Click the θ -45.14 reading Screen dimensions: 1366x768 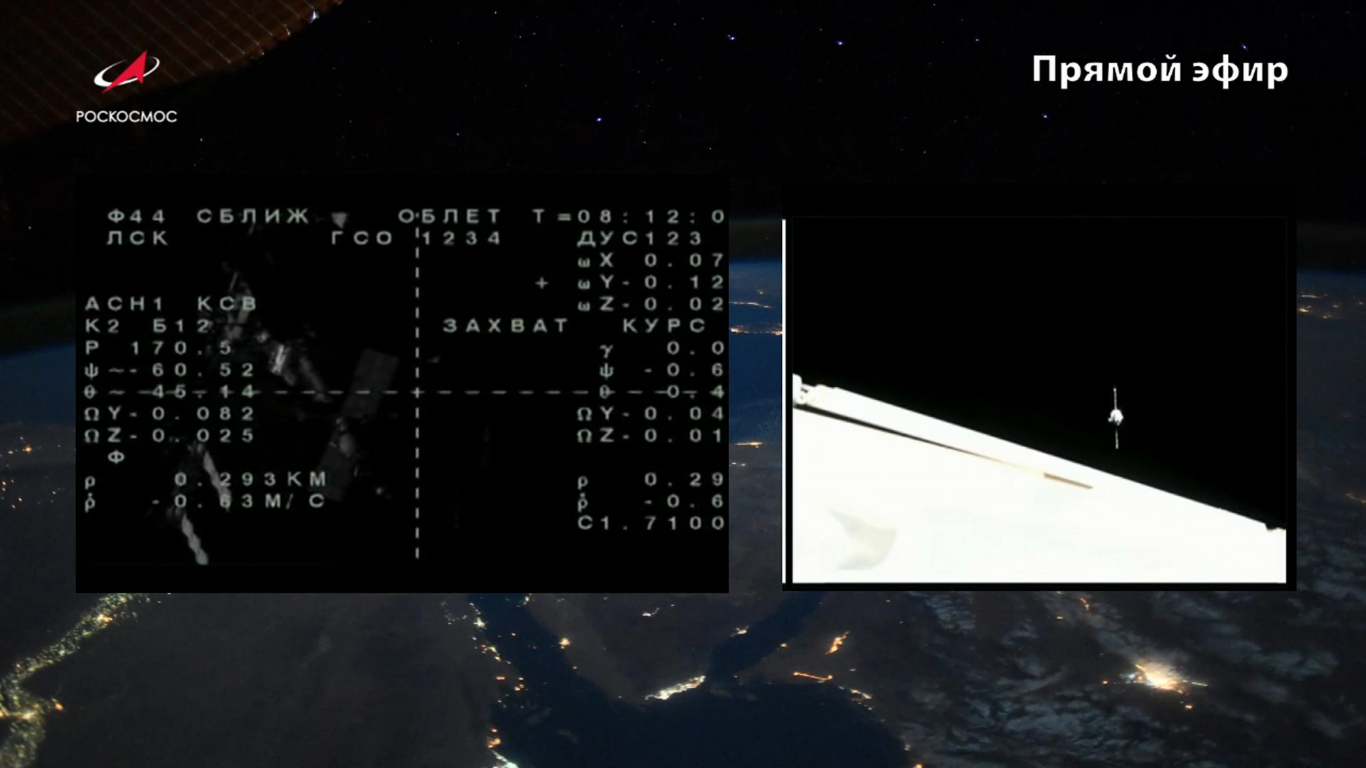(170, 392)
